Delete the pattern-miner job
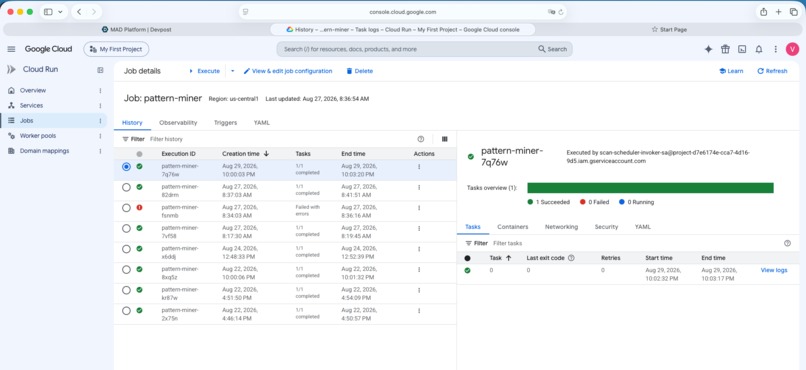 click(359, 71)
